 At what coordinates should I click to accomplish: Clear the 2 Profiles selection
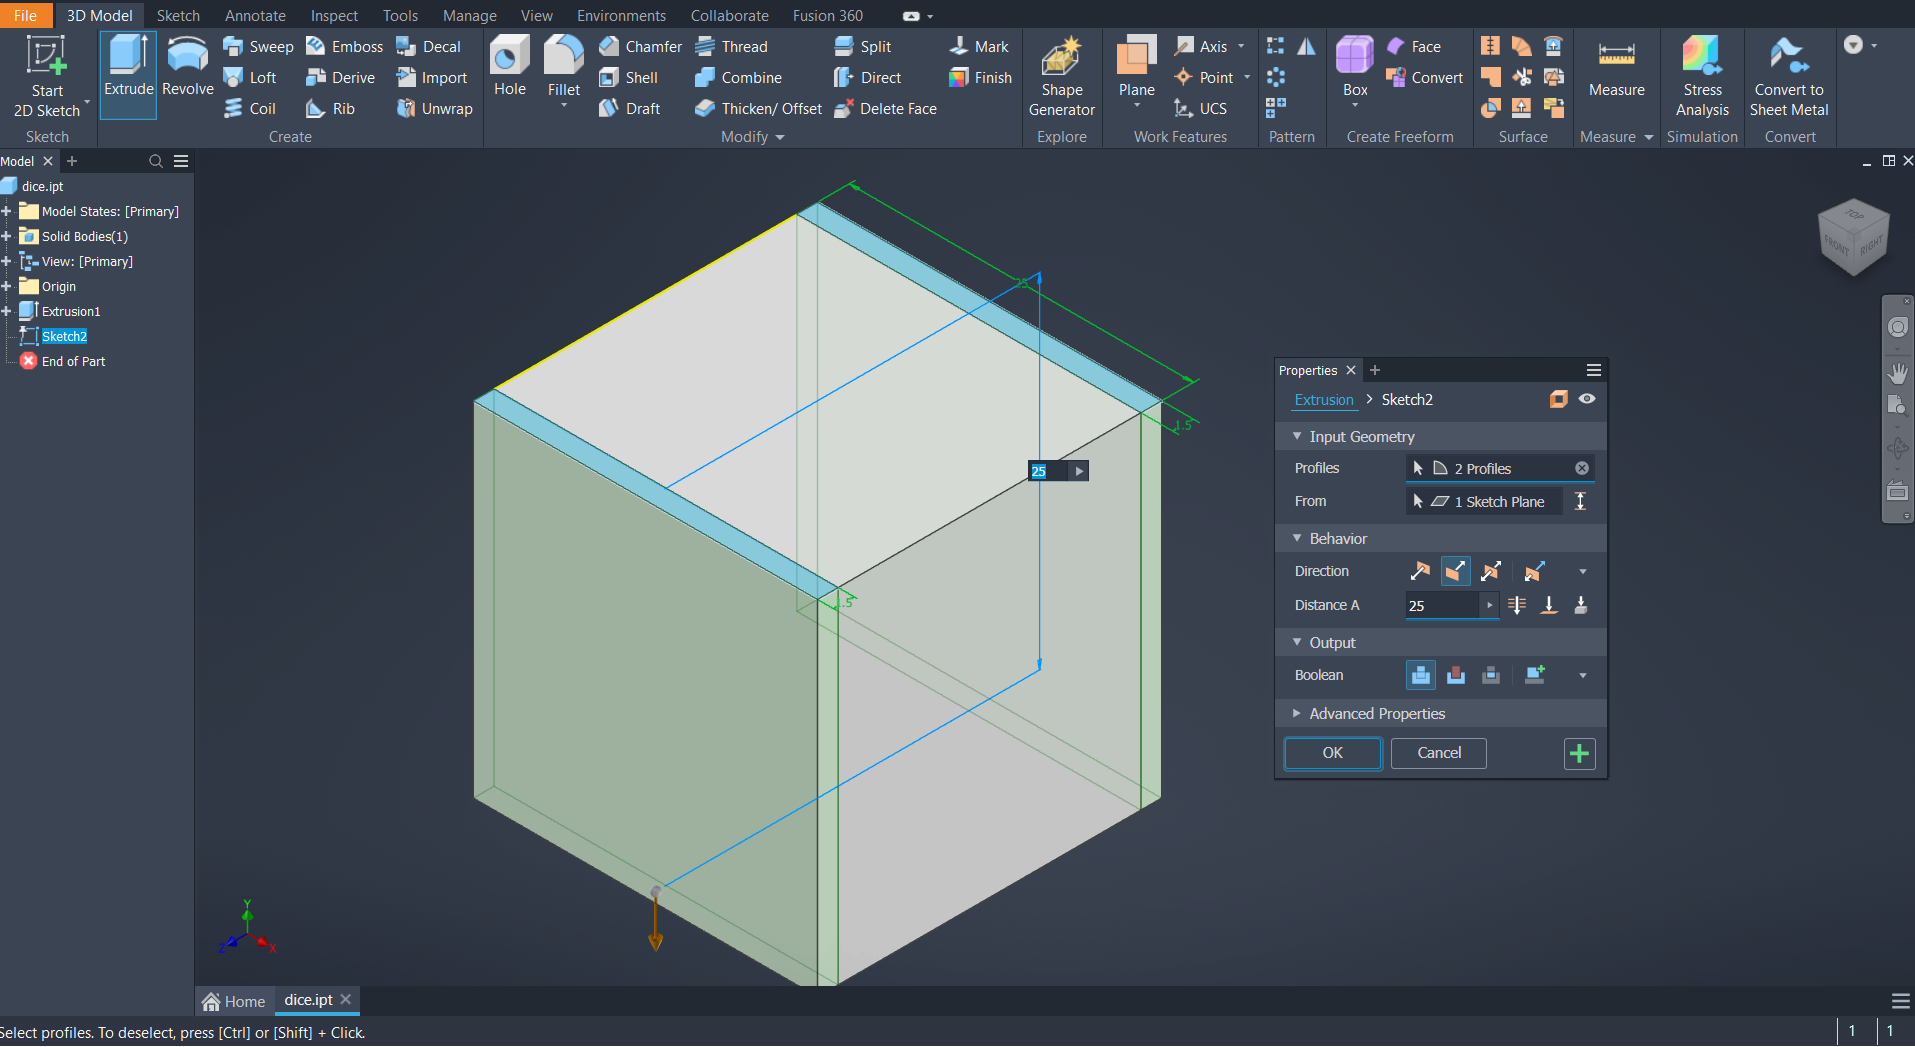coord(1582,468)
